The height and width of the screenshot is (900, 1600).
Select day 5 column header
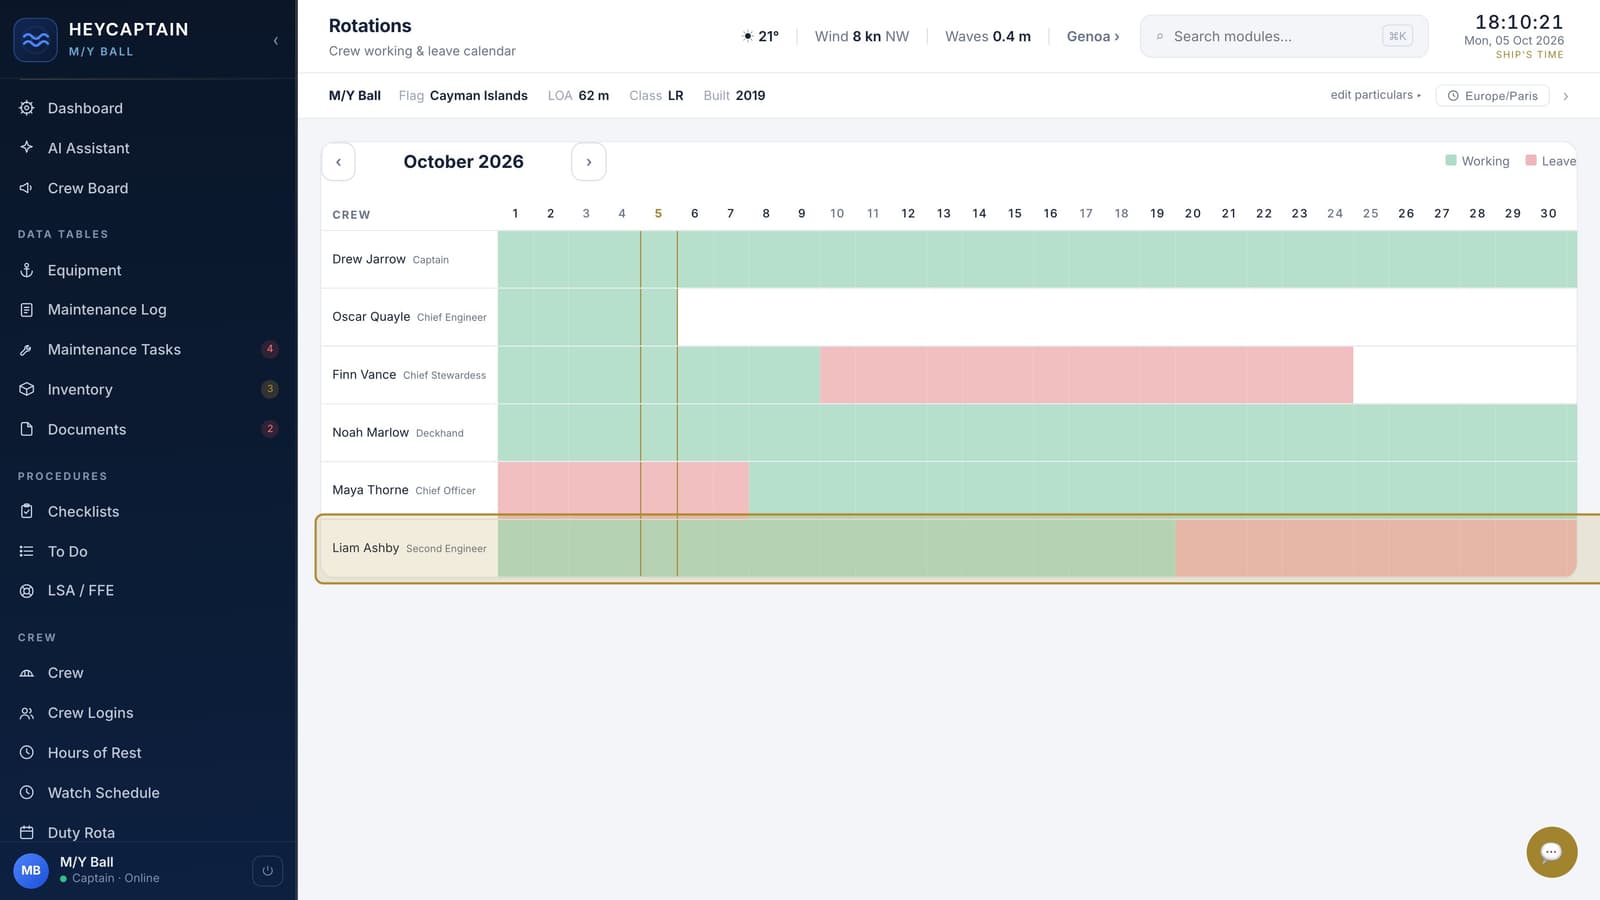click(658, 213)
